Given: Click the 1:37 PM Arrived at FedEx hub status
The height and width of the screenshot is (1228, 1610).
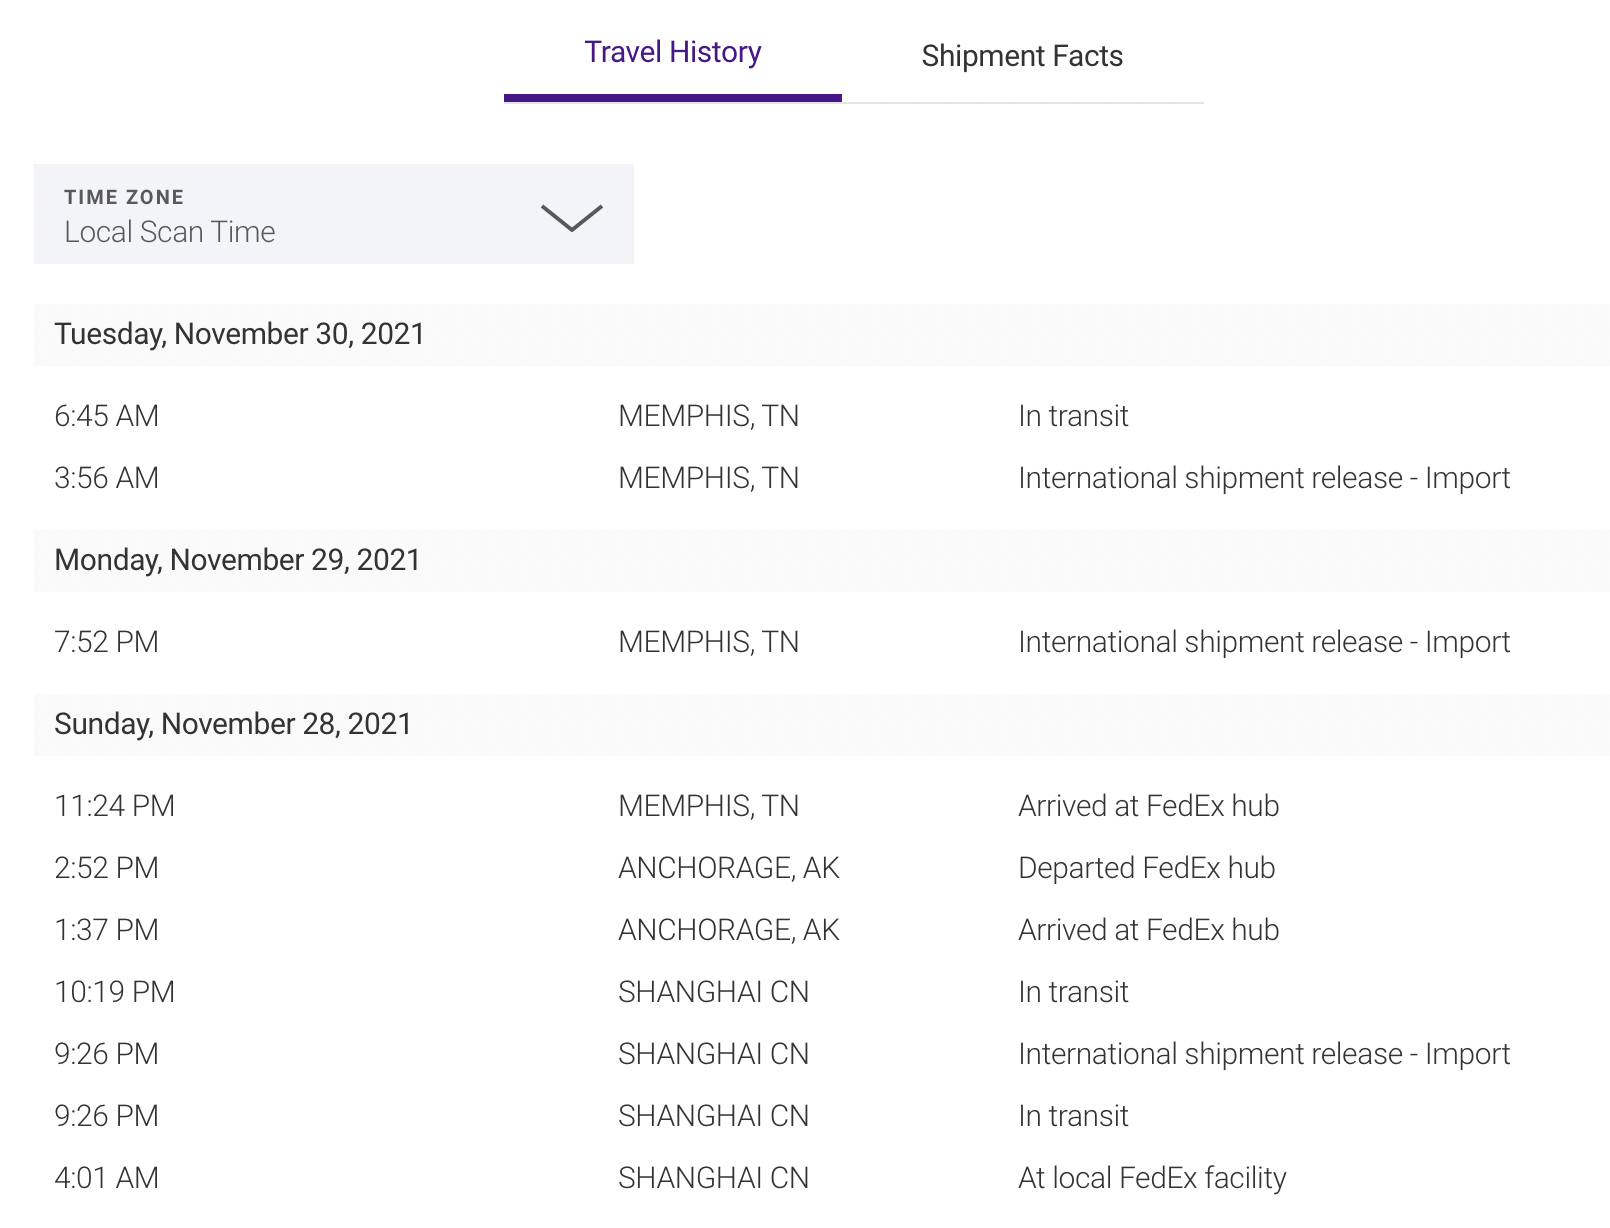Looking at the screenshot, I should (x=1149, y=930).
